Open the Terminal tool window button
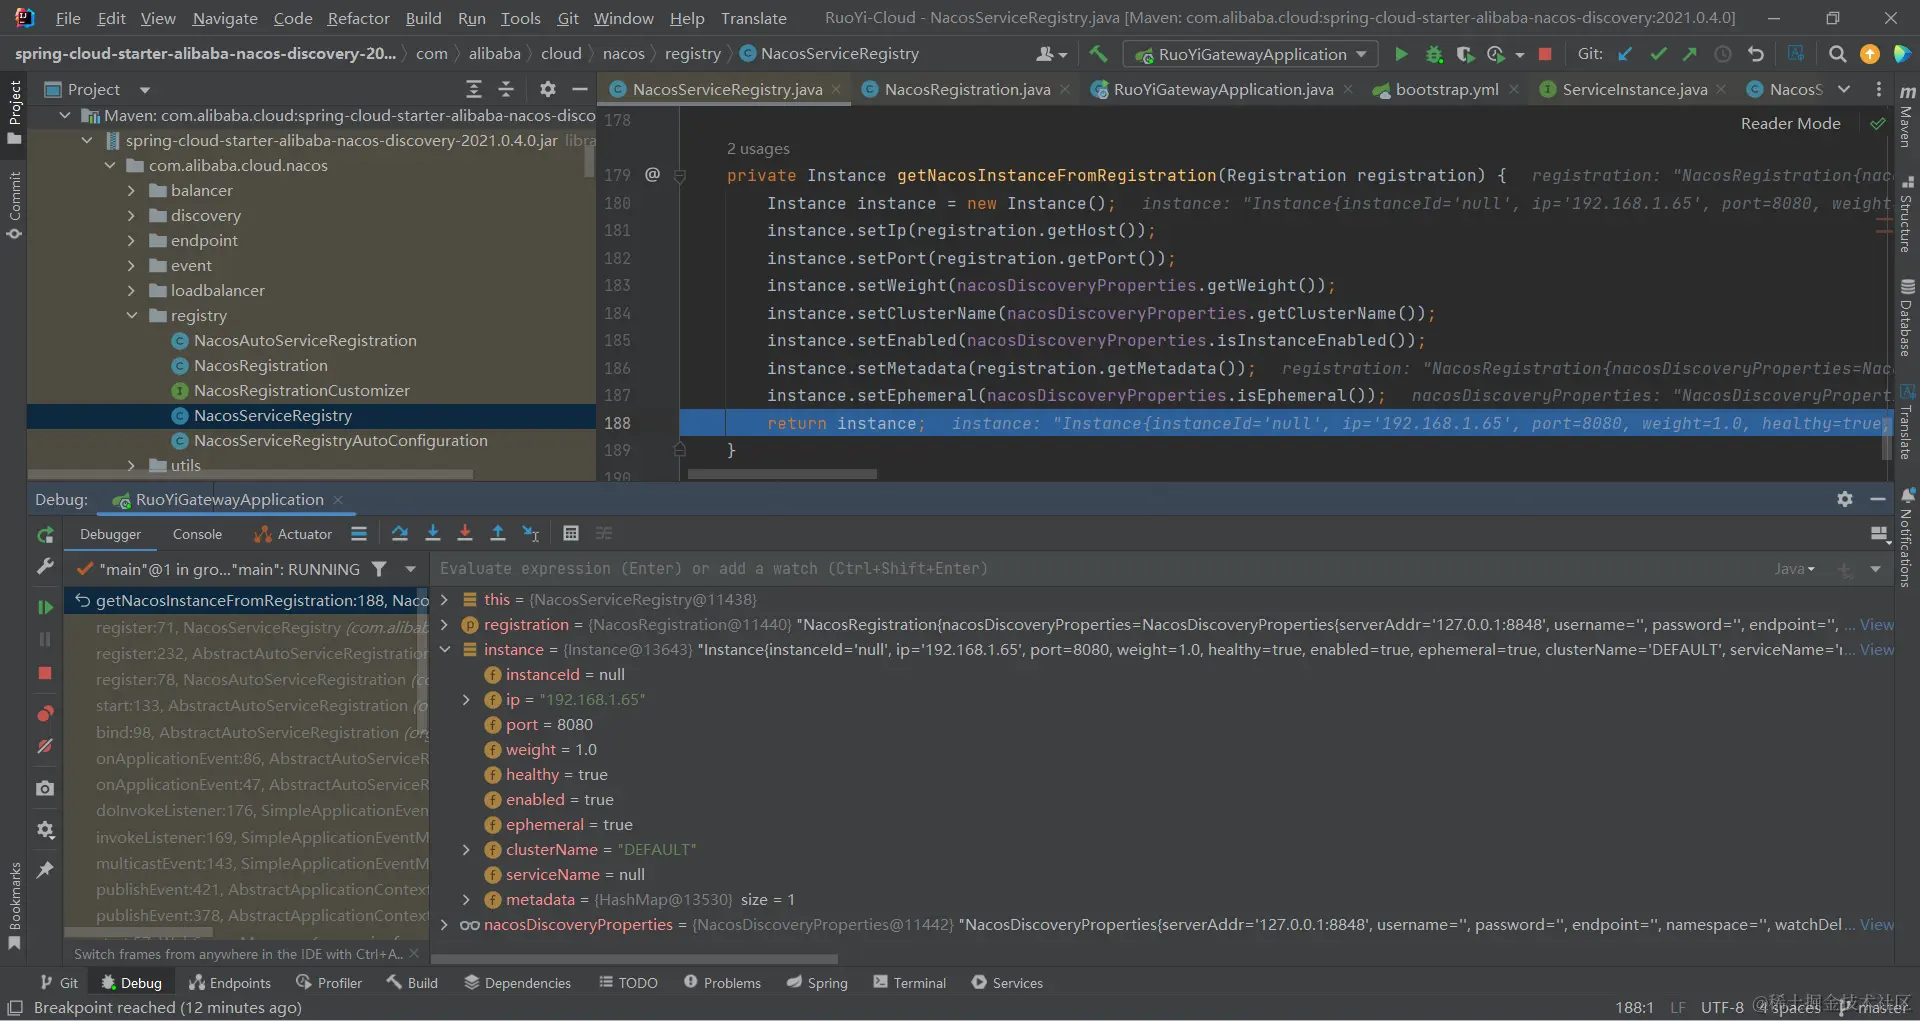 pos(909,983)
